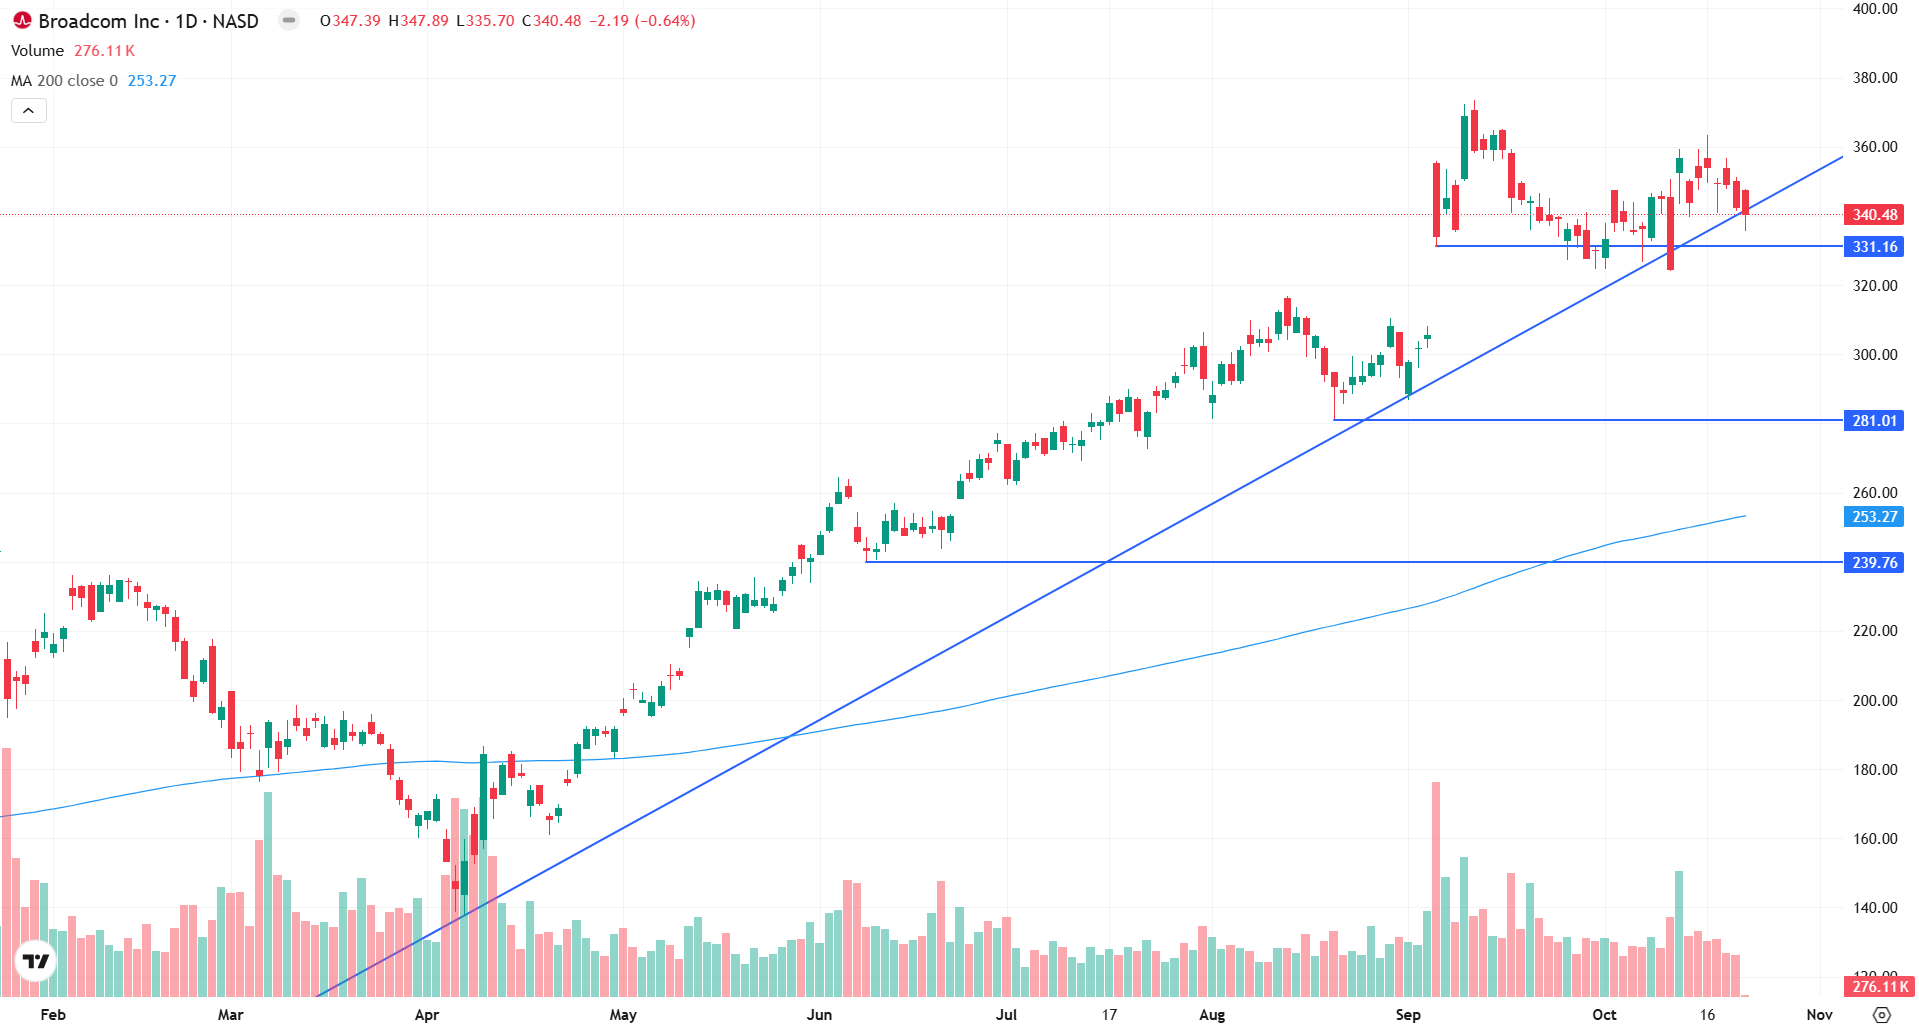Collapse the indicator legend chevron
Viewport: 1919px width, 1030px height.
tap(28, 111)
